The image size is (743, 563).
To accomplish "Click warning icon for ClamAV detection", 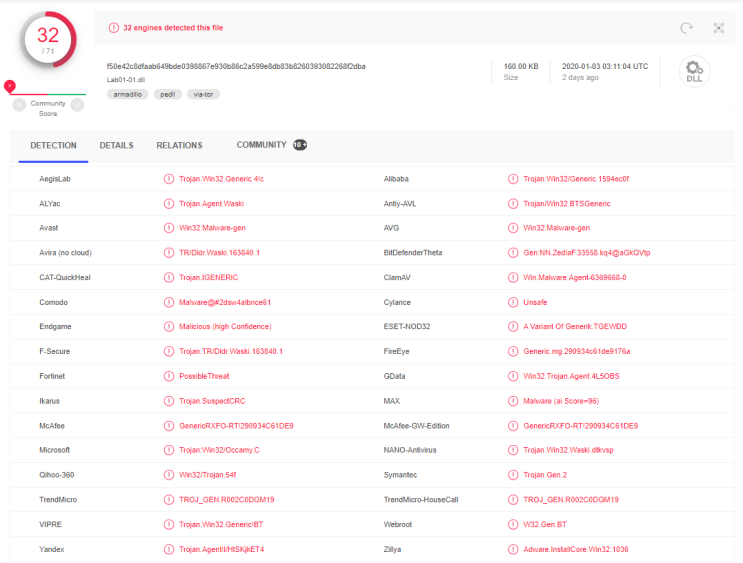I will coord(513,277).
